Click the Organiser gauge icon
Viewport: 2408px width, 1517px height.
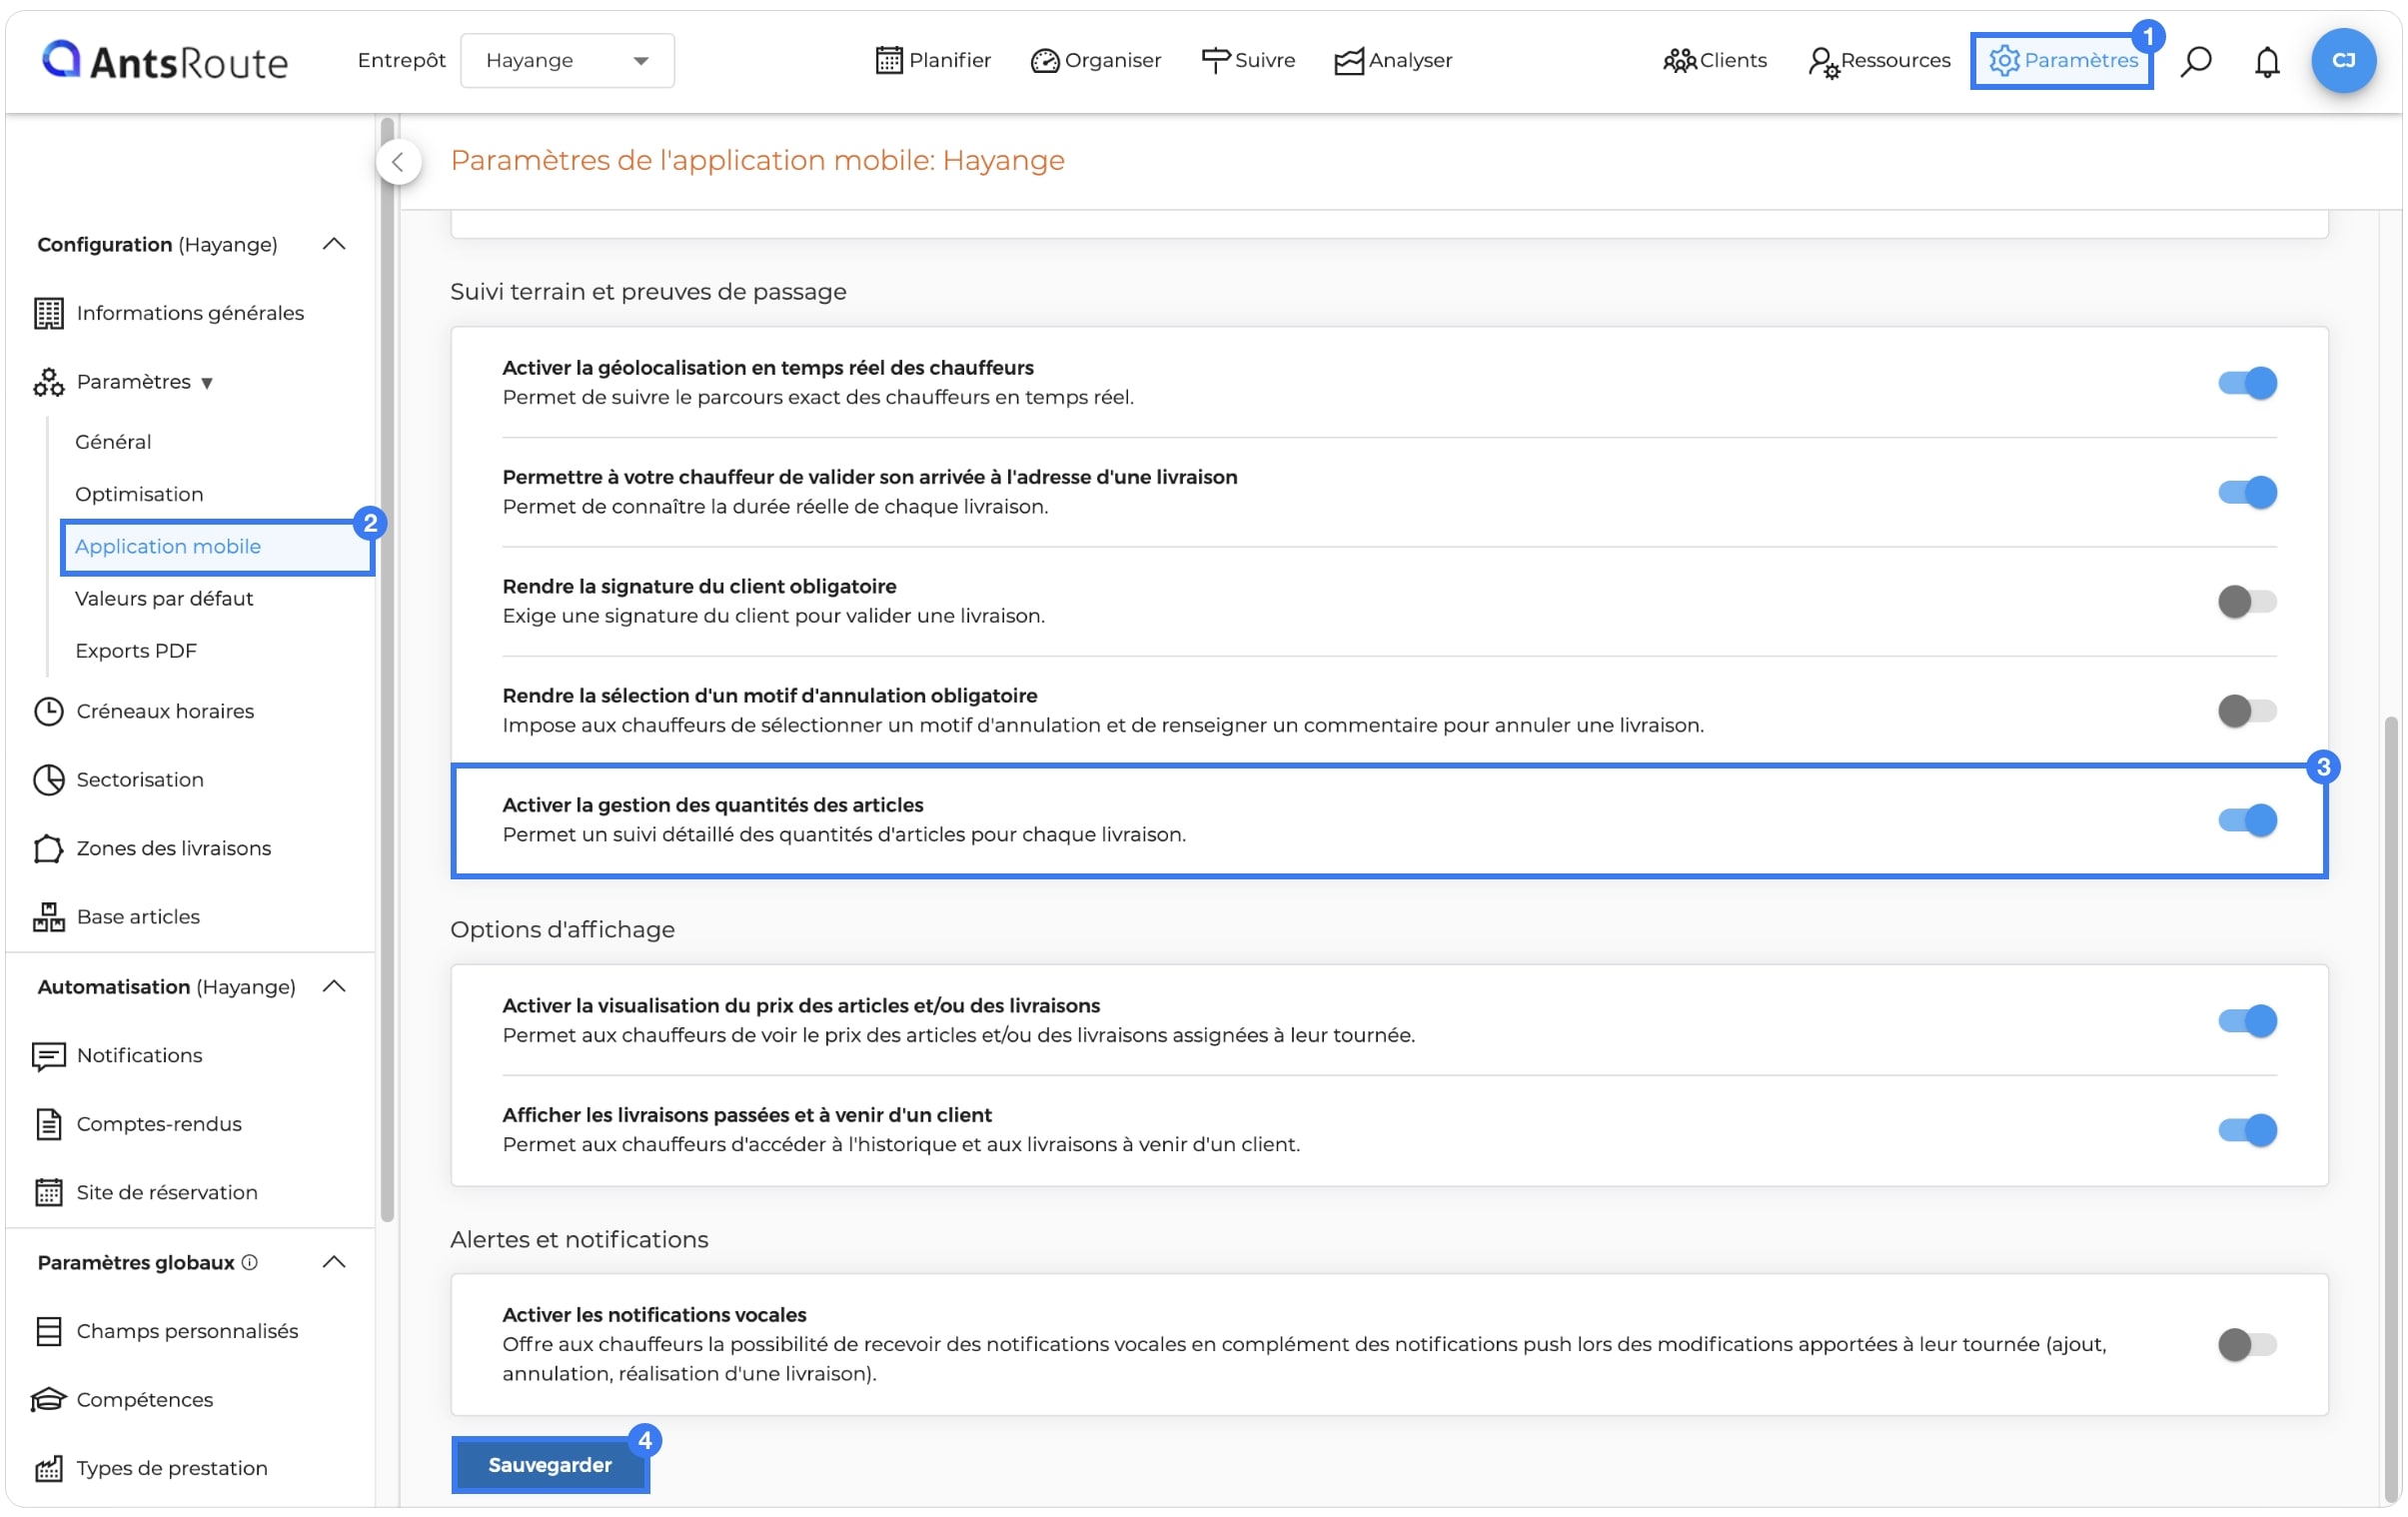1044,61
